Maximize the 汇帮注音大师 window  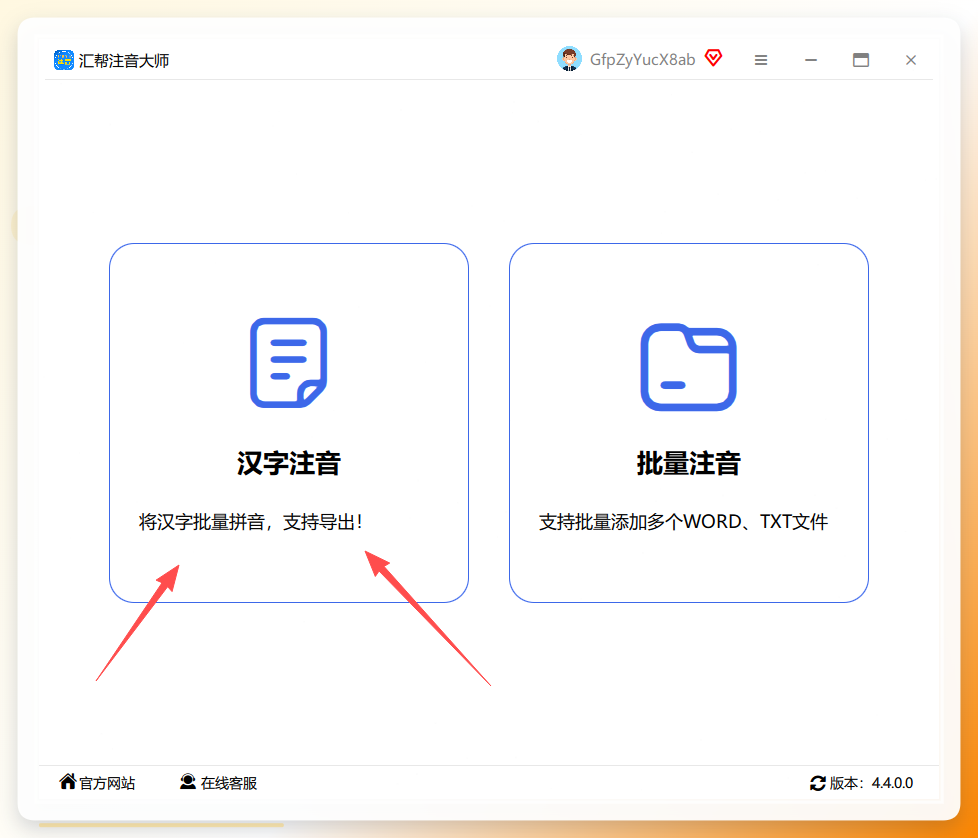[861, 60]
